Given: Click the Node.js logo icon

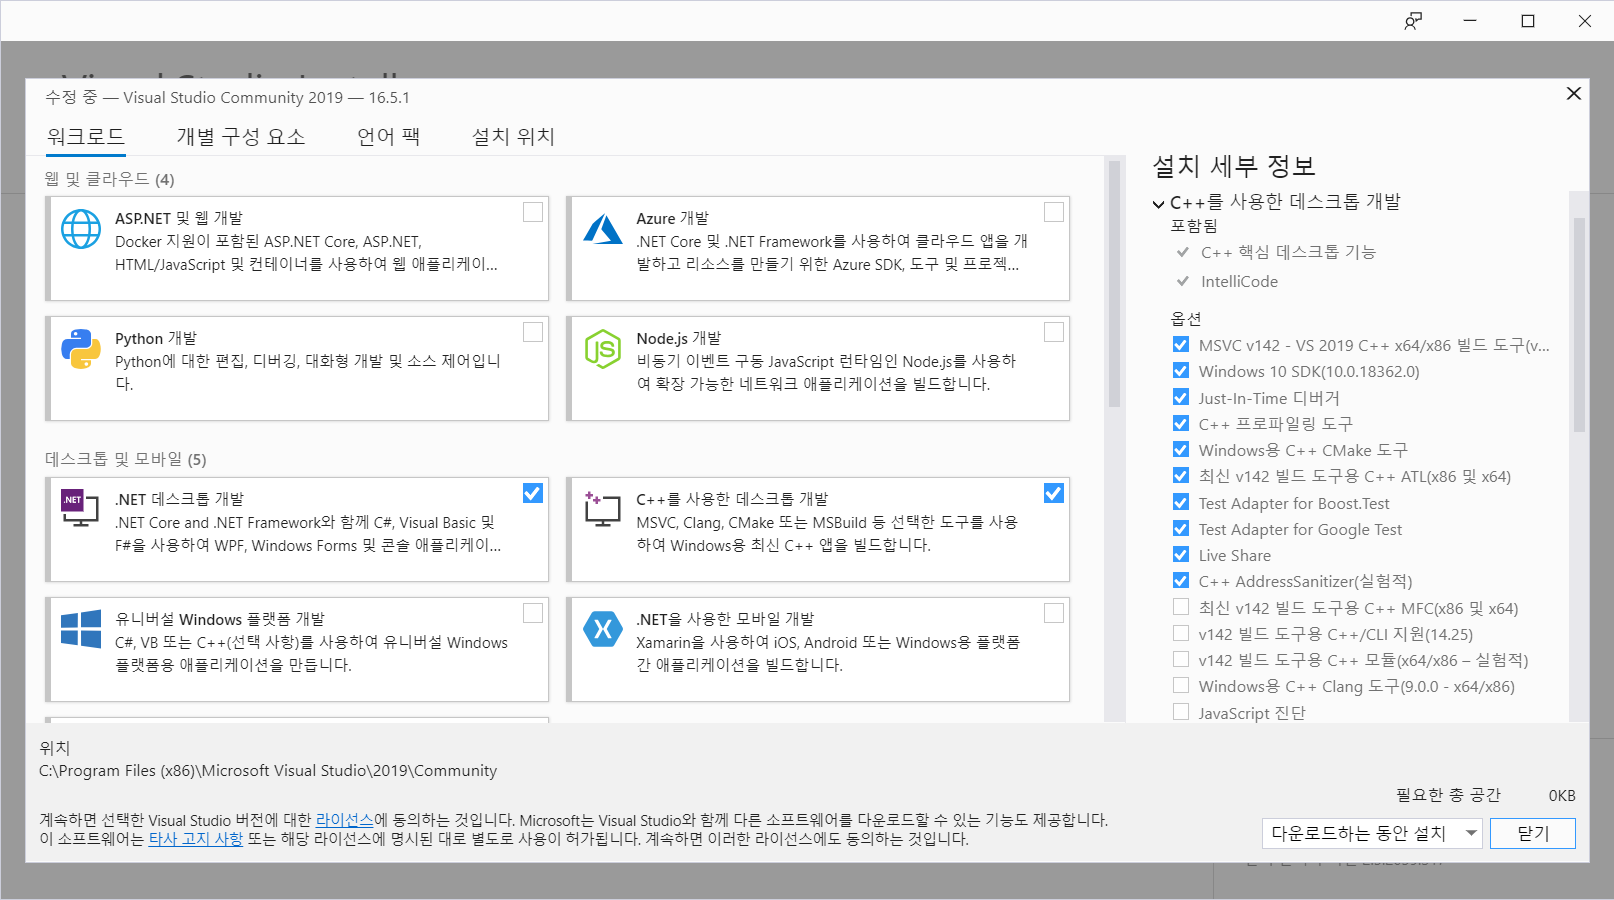Looking at the screenshot, I should (603, 349).
